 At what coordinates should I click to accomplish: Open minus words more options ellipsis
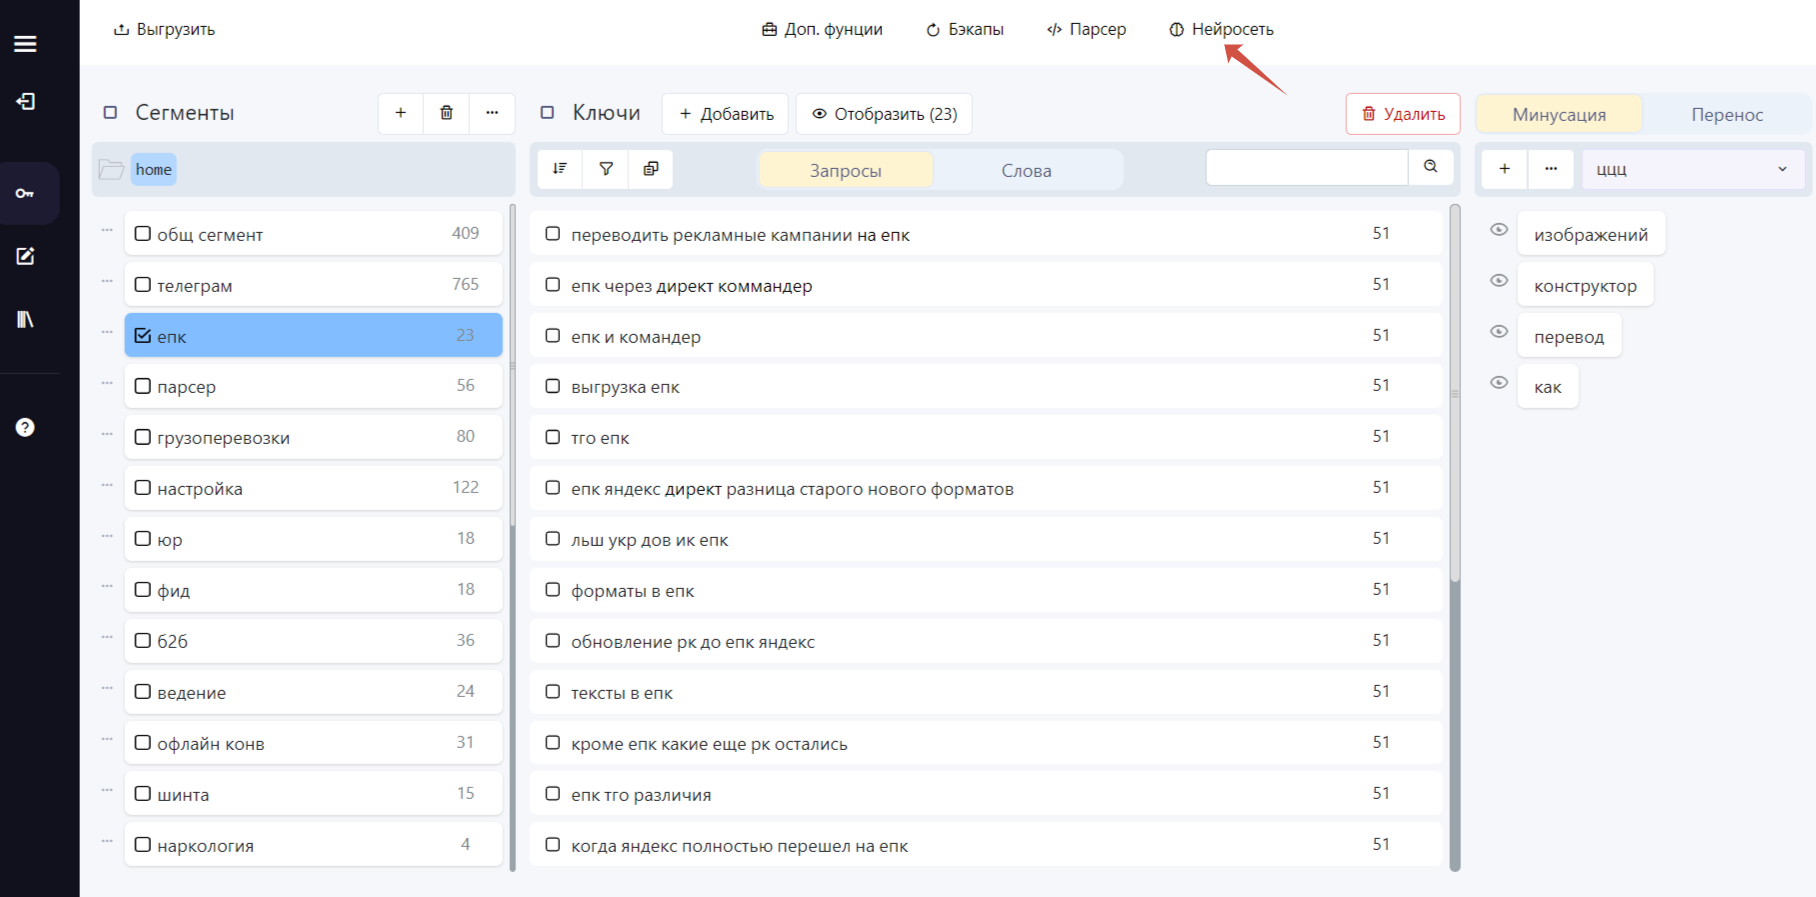point(1551,169)
